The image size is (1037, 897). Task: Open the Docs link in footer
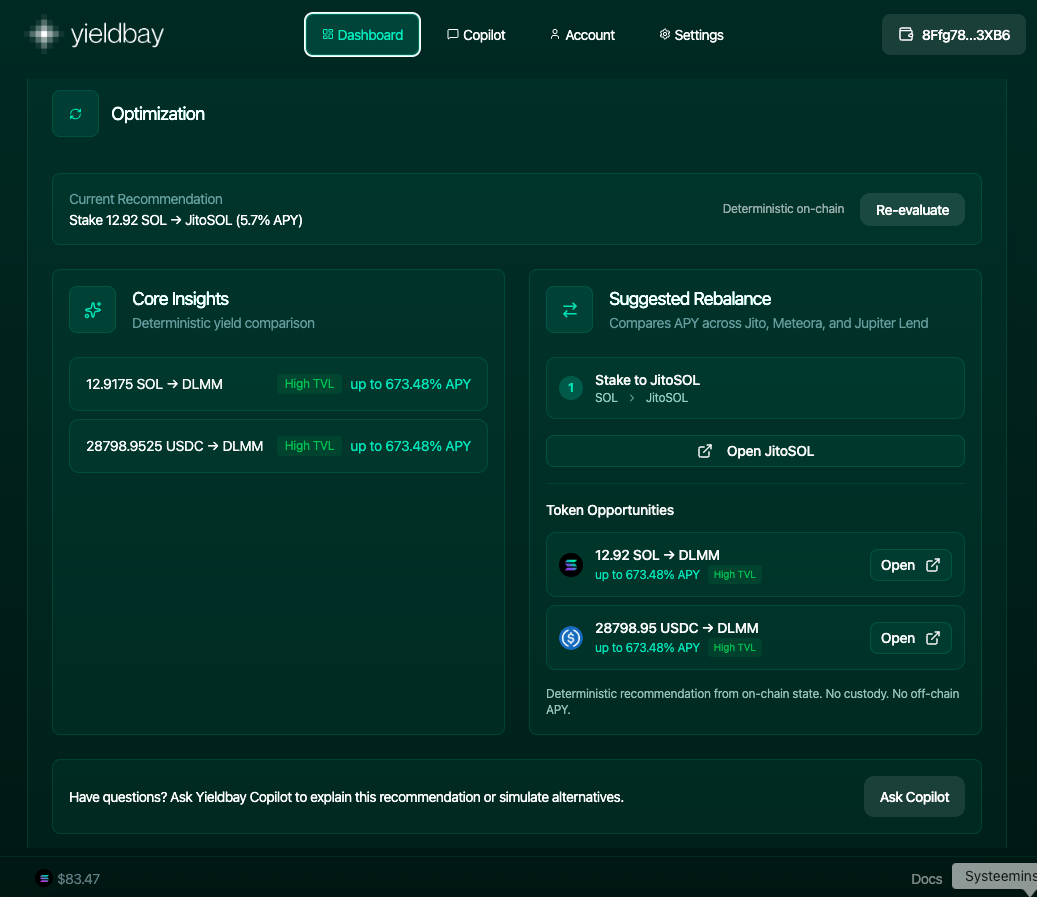[926, 879]
